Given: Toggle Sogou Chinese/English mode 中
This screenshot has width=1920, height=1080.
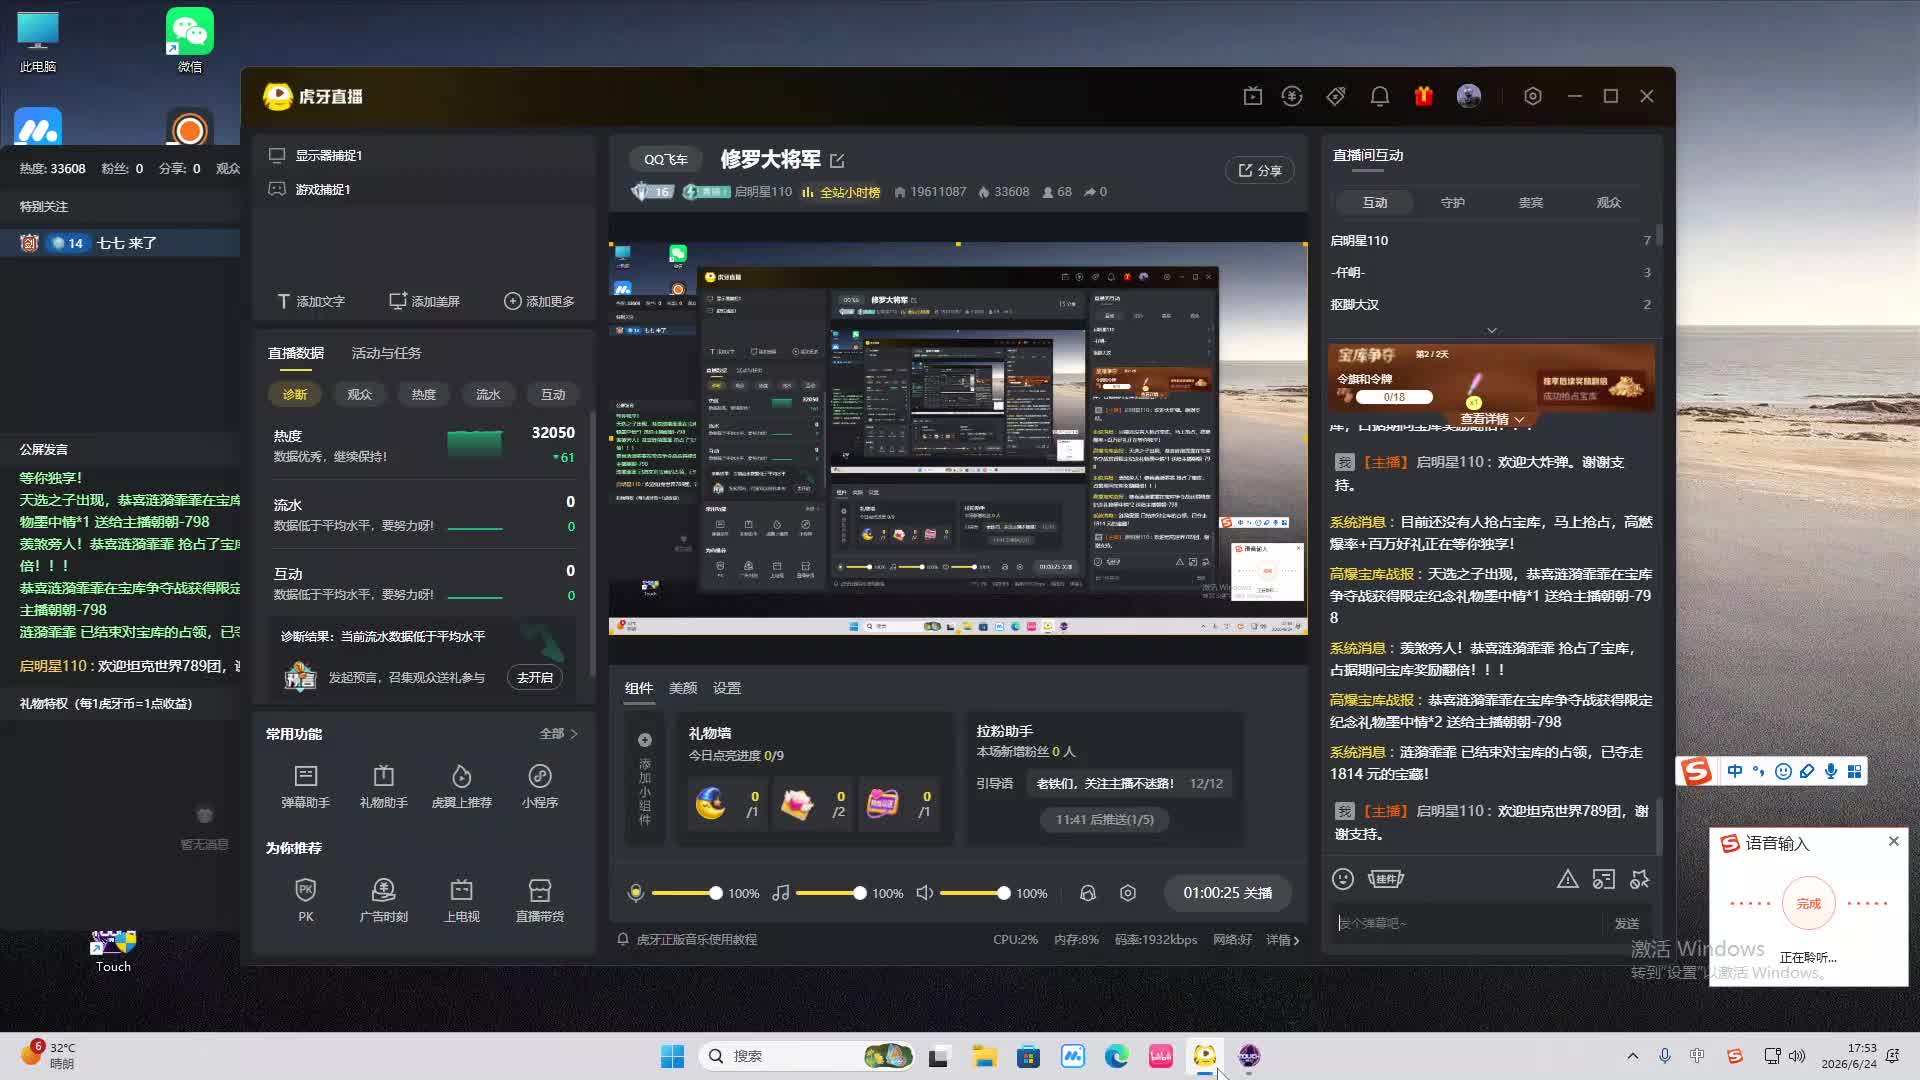Looking at the screenshot, I should (x=1735, y=771).
